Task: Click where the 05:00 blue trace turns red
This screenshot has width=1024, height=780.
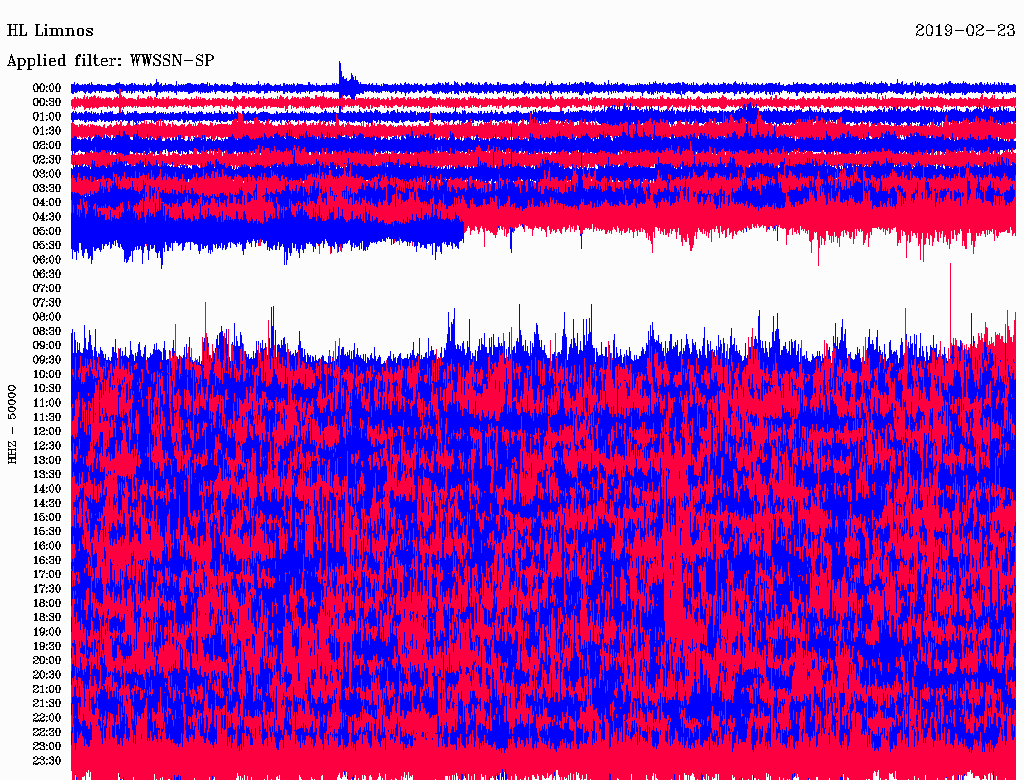Action: coord(463,231)
